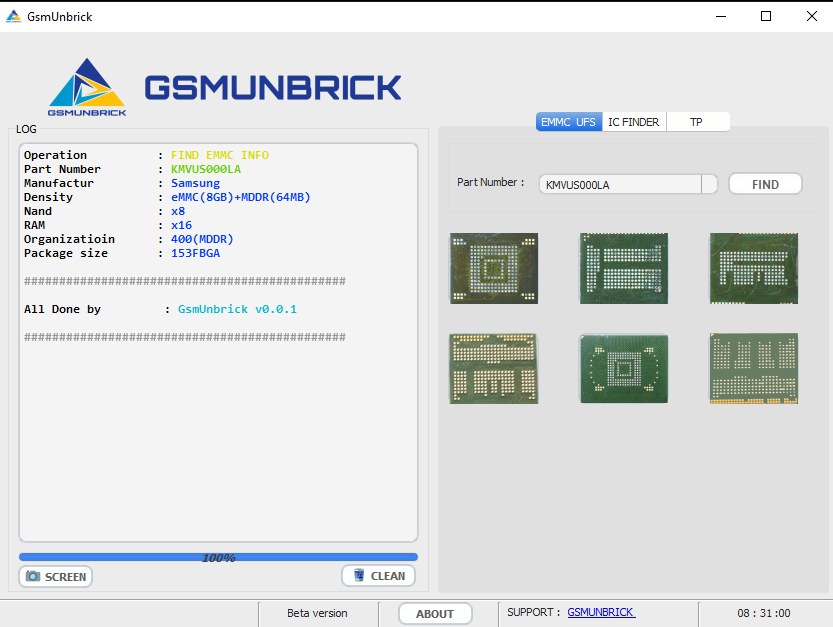Click the LOG group label
Viewport: 833px width, 627px height.
click(26, 129)
